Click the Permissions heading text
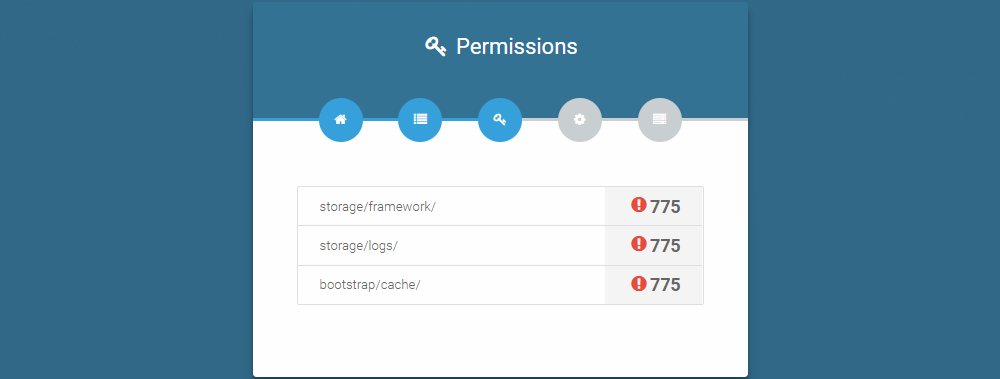The width and height of the screenshot is (1000, 379). click(517, 47)
